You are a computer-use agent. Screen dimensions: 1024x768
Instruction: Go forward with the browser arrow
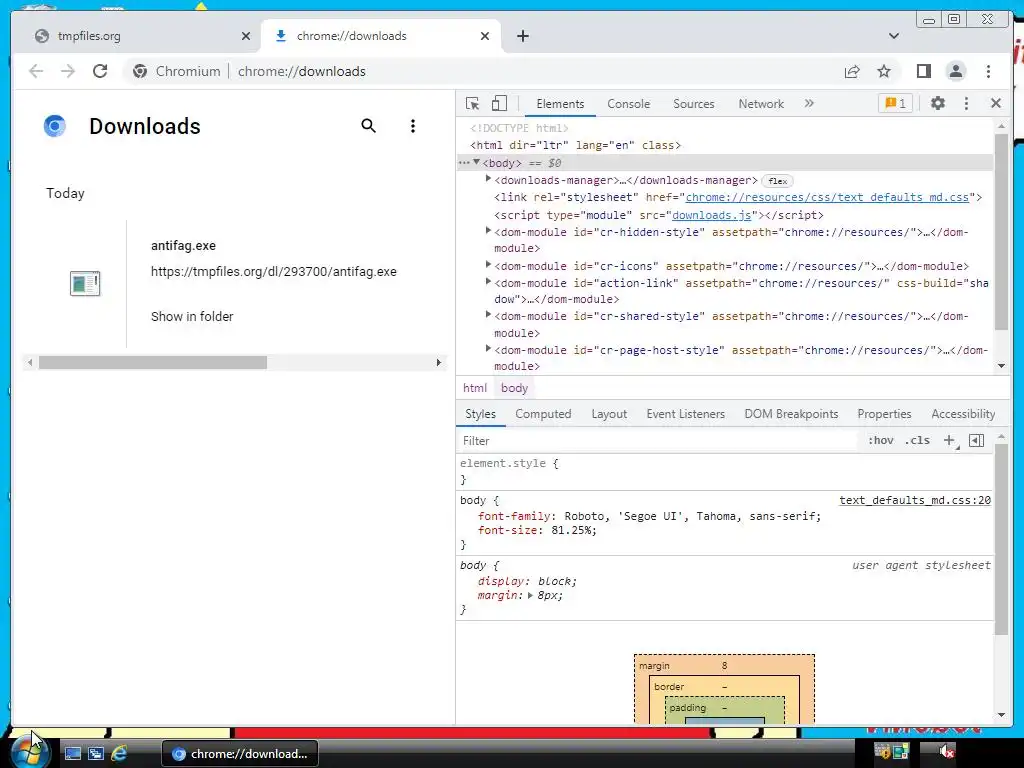pos(68,71)
